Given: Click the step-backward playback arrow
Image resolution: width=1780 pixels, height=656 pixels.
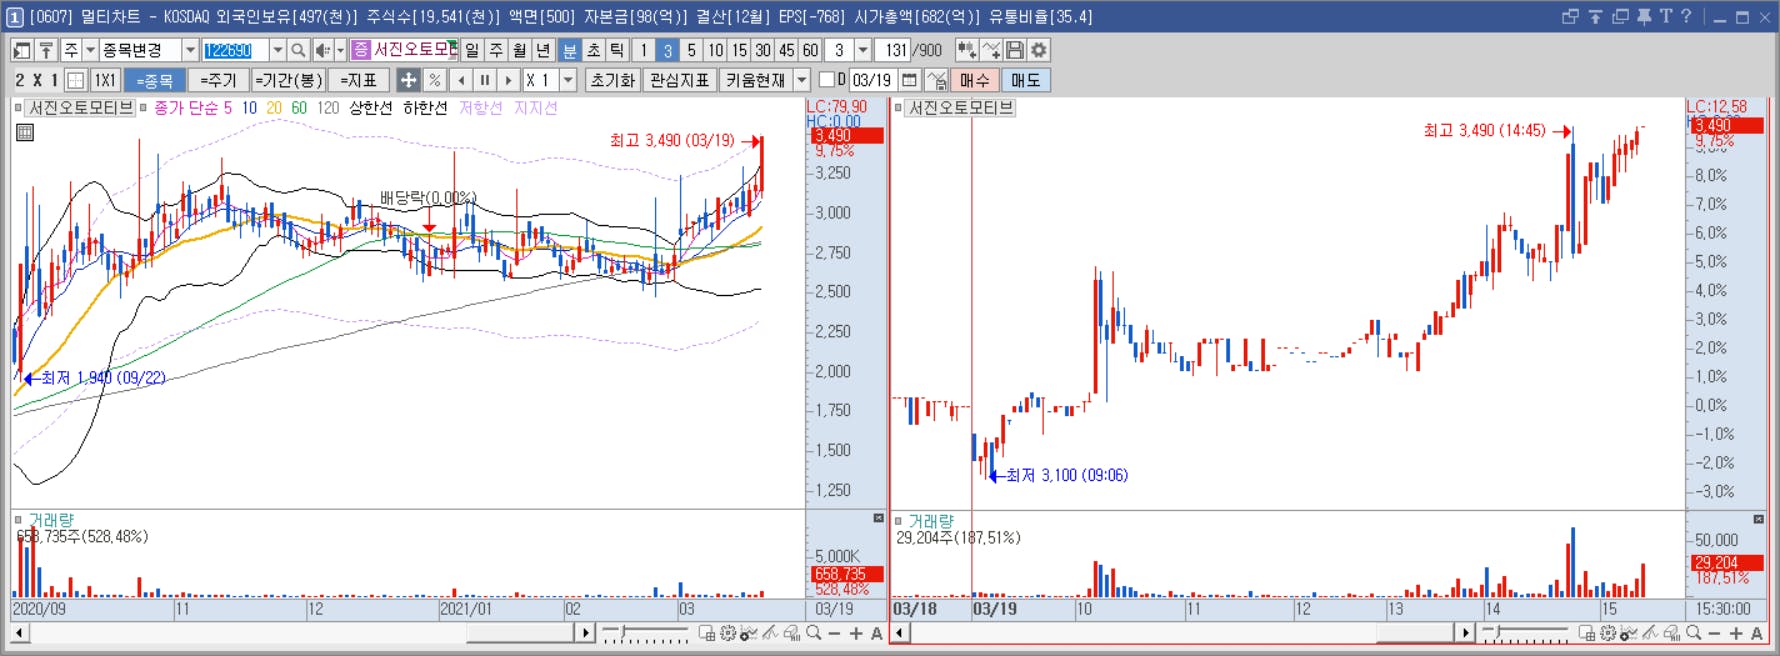Looking at the screenshot, I should 461,80.
